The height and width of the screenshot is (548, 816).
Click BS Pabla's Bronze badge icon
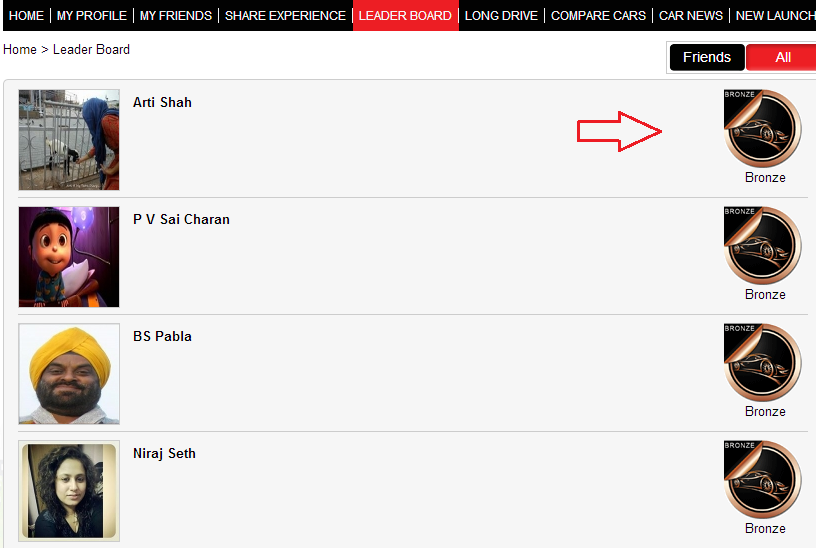tap(762, 362)
